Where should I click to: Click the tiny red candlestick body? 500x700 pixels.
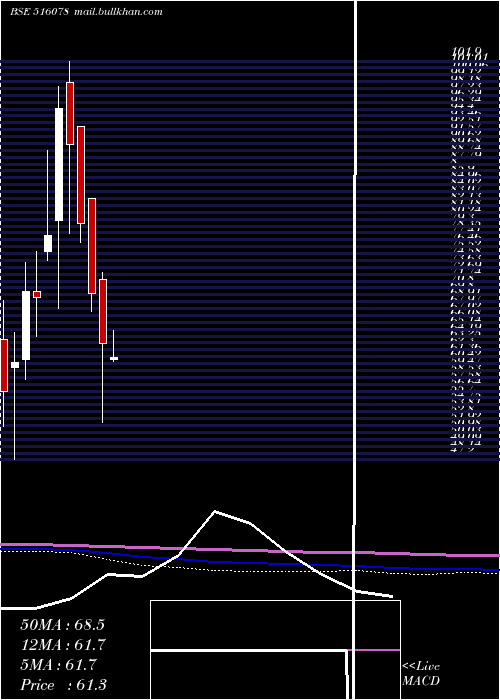37,294
